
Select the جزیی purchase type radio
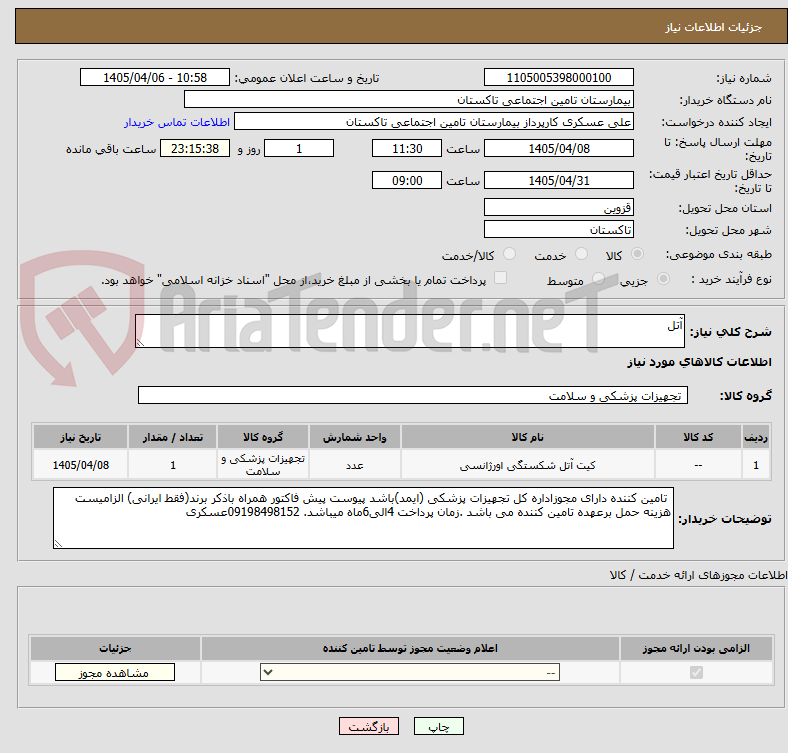click(663, 278)
